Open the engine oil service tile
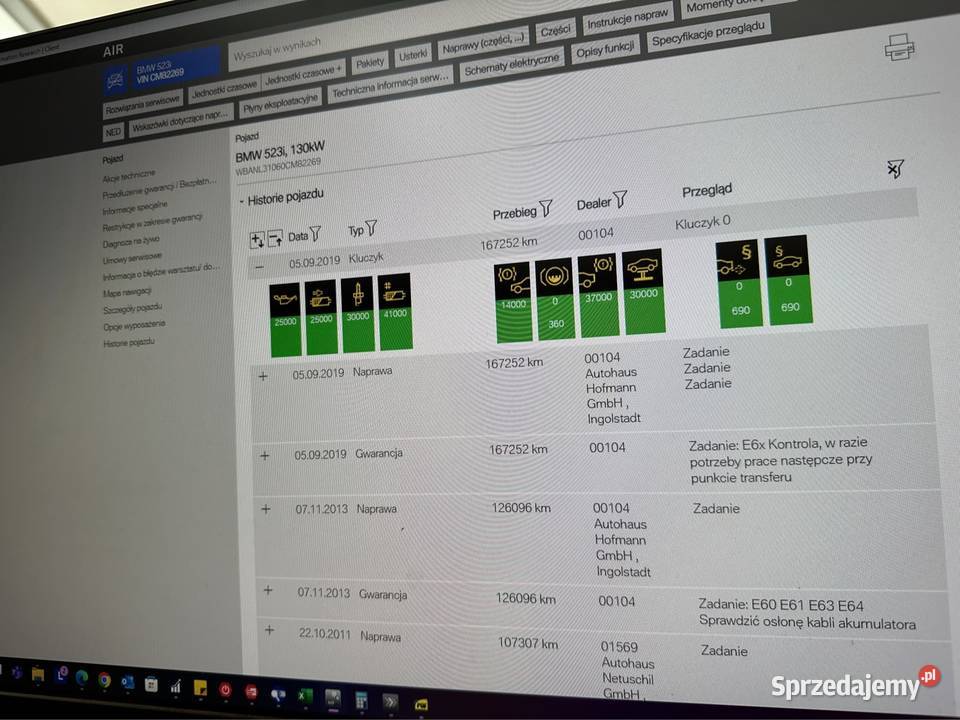The image size is (960, 720). click(x=285, y=320)
